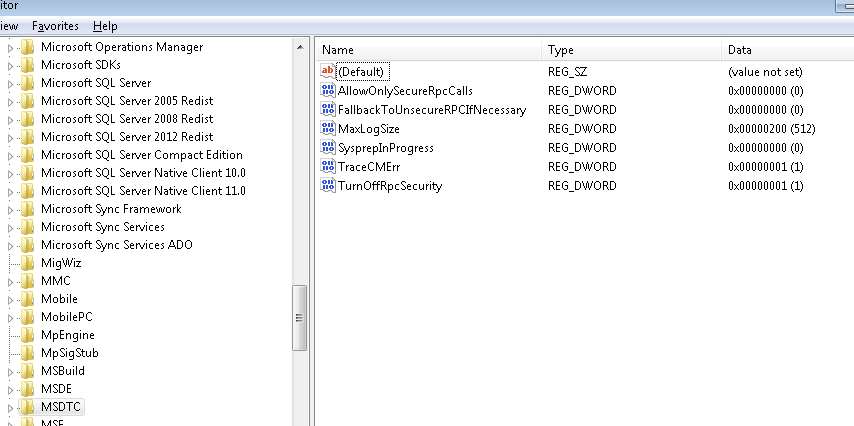Screen dimensions: 854x426
Task: Select the AllowOnlySecureRpcCalls value name
Action: point(405,90)
